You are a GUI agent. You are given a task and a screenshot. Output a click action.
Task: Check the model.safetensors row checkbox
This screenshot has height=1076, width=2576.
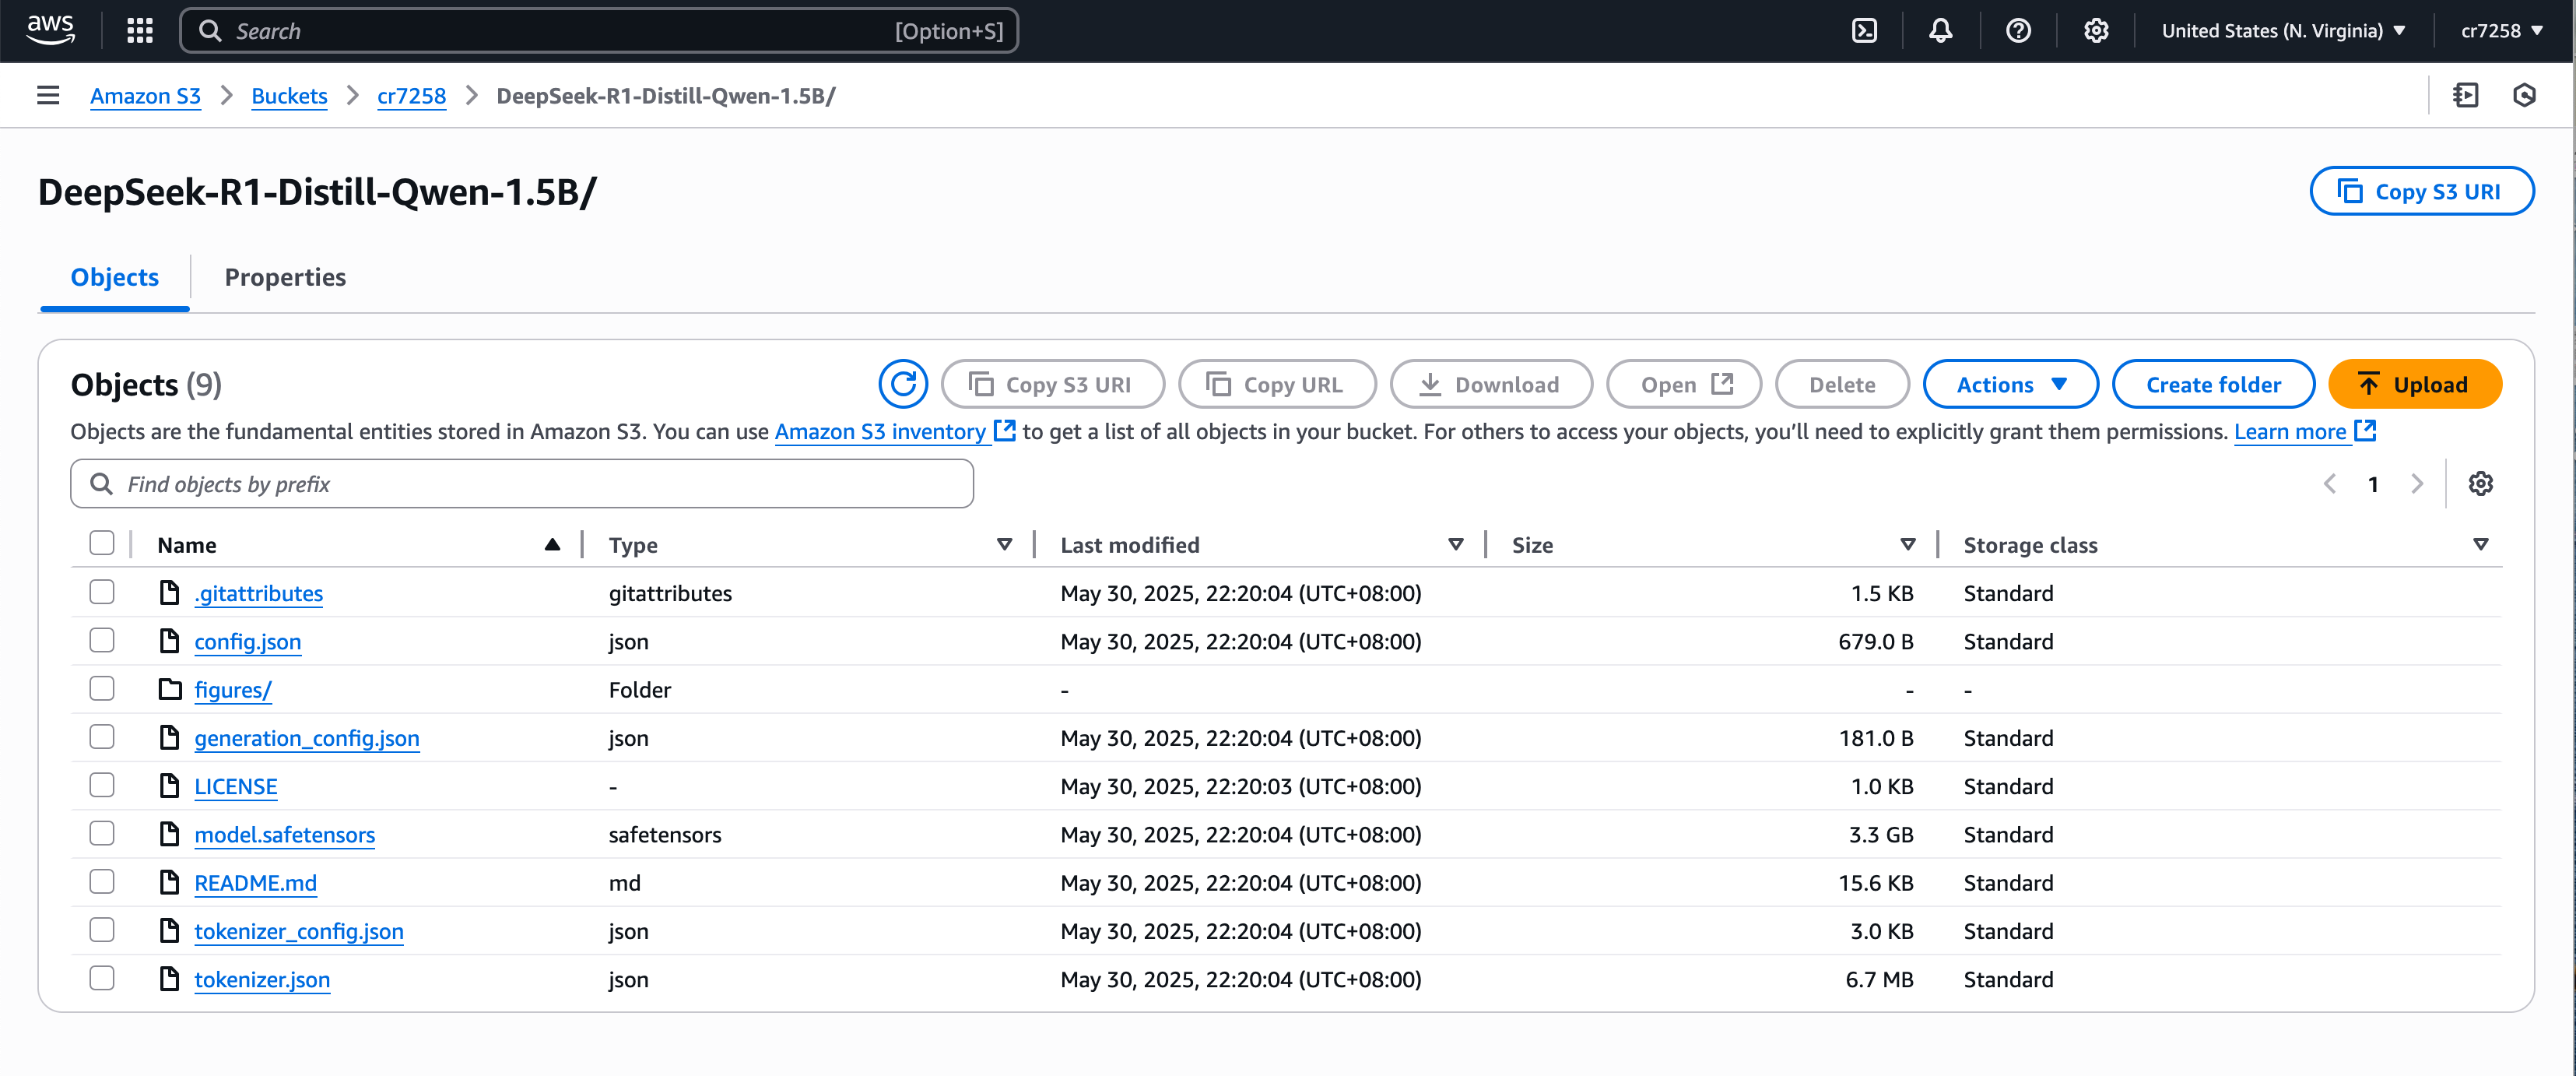102,833
